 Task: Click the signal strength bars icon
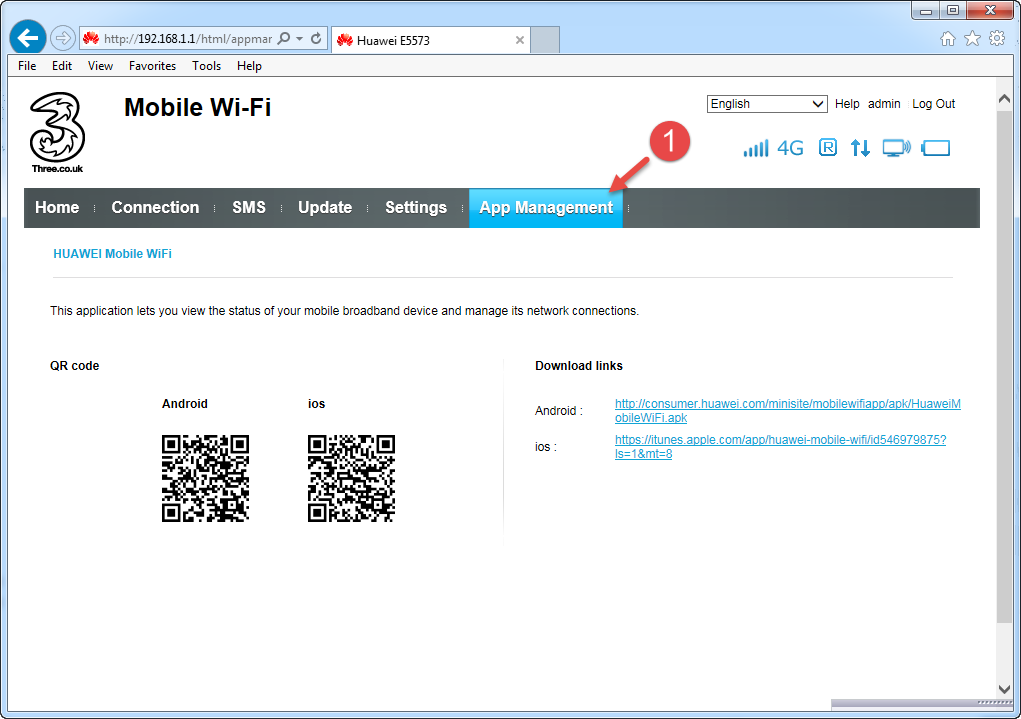click(x=756, y=148)
